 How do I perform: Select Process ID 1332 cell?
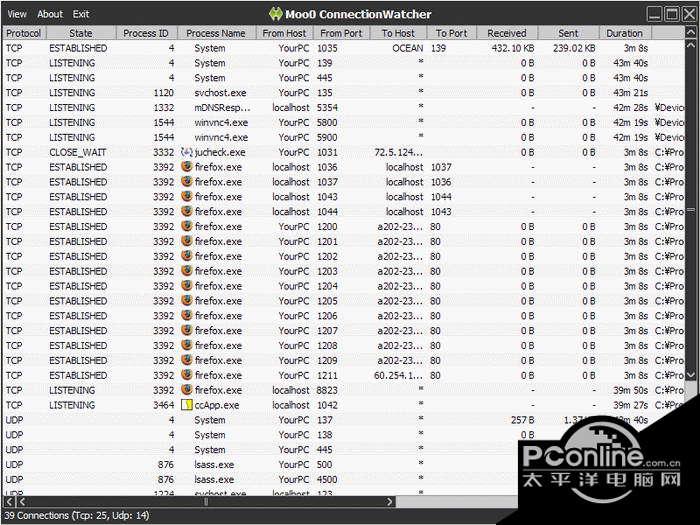pyautogui.click(x=163, y=108)
